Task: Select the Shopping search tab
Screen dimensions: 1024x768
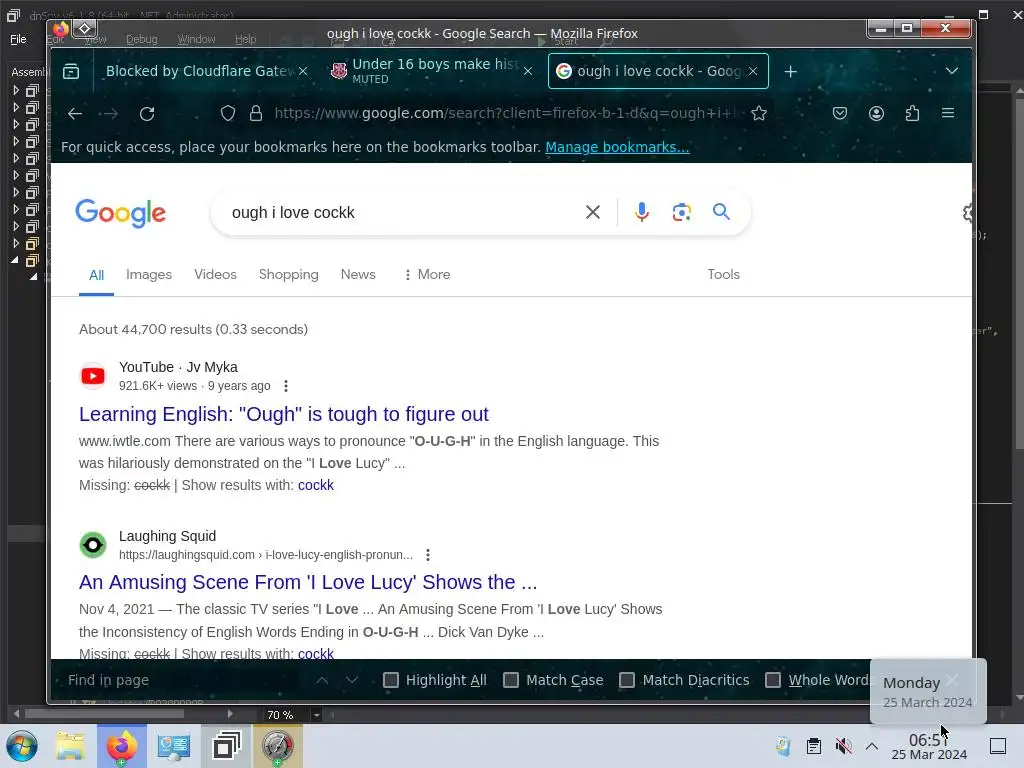Action: click(289, 274)
